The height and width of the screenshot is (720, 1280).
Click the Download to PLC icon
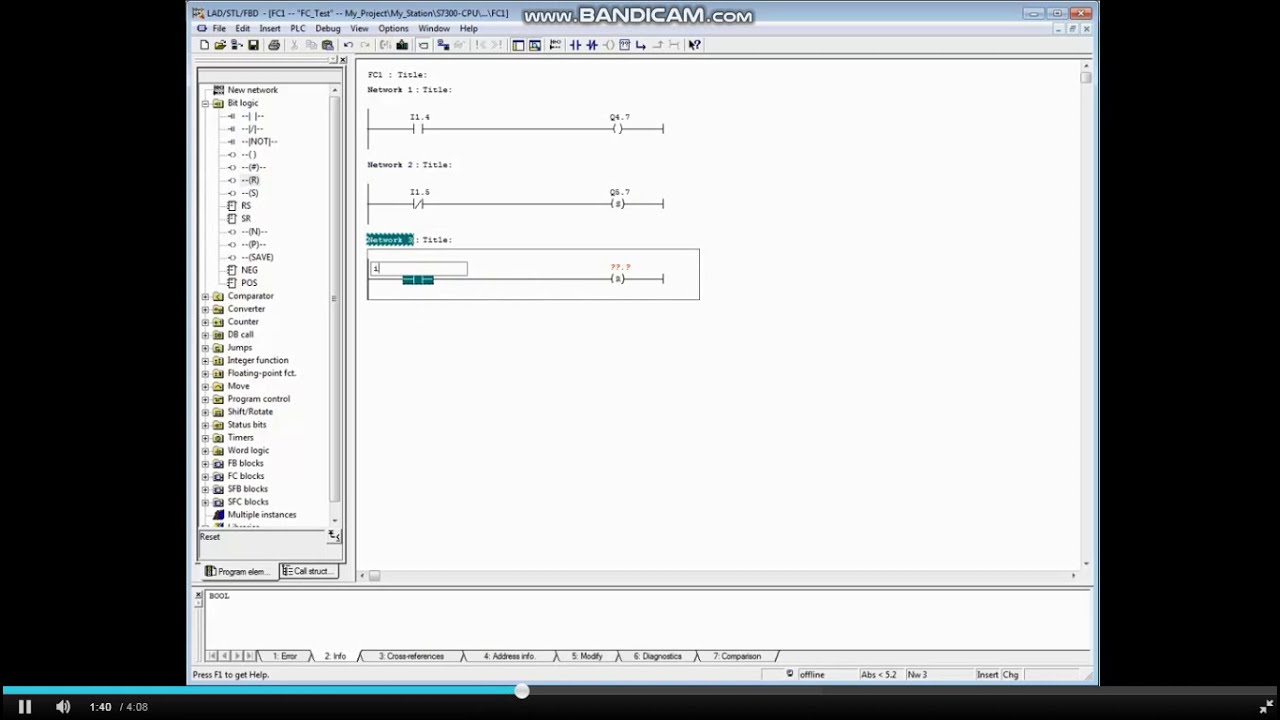pyautogui.click(x=402, y=45)
